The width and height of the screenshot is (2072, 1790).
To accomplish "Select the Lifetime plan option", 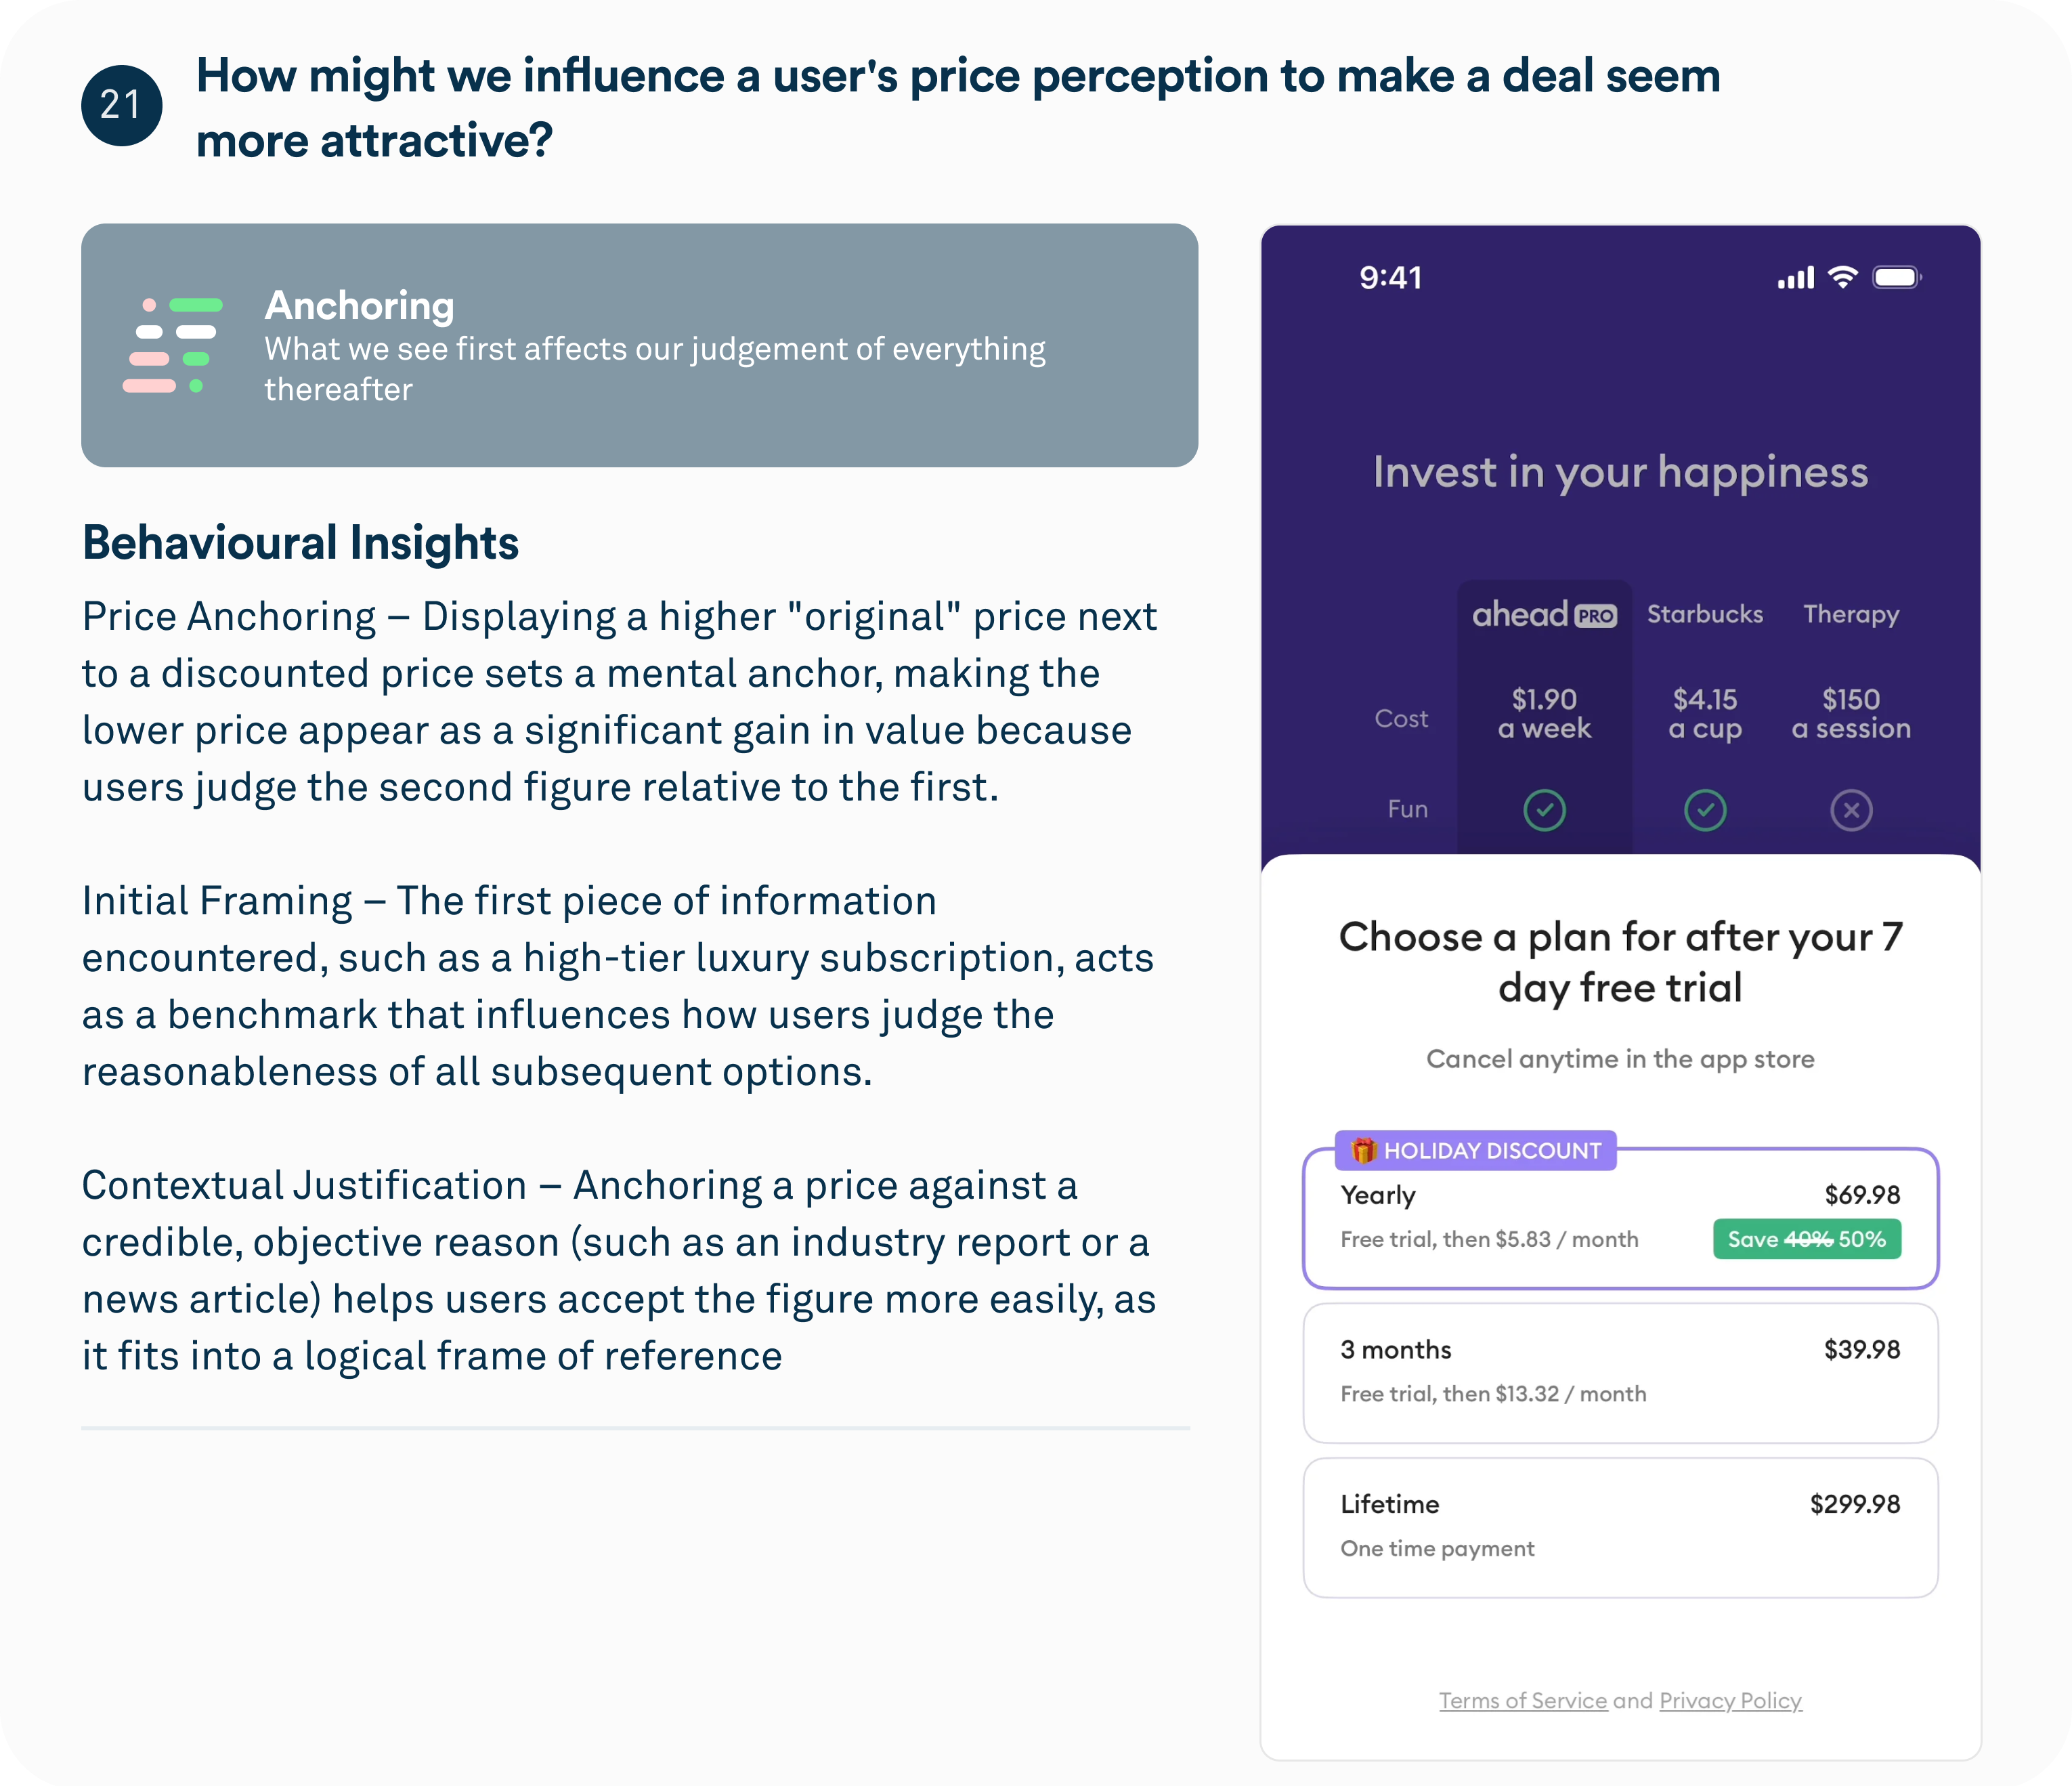I will point(1620,1527).
